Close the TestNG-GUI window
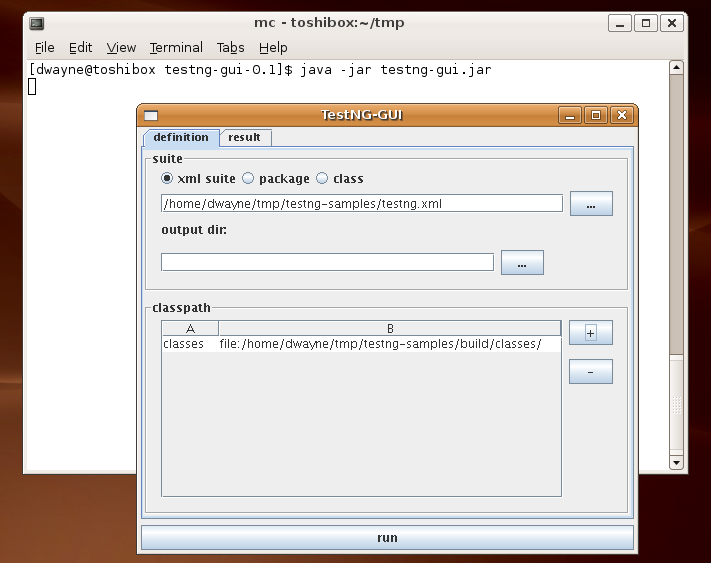This screenshot has height=563, width=711. click(x=622, y=116)
